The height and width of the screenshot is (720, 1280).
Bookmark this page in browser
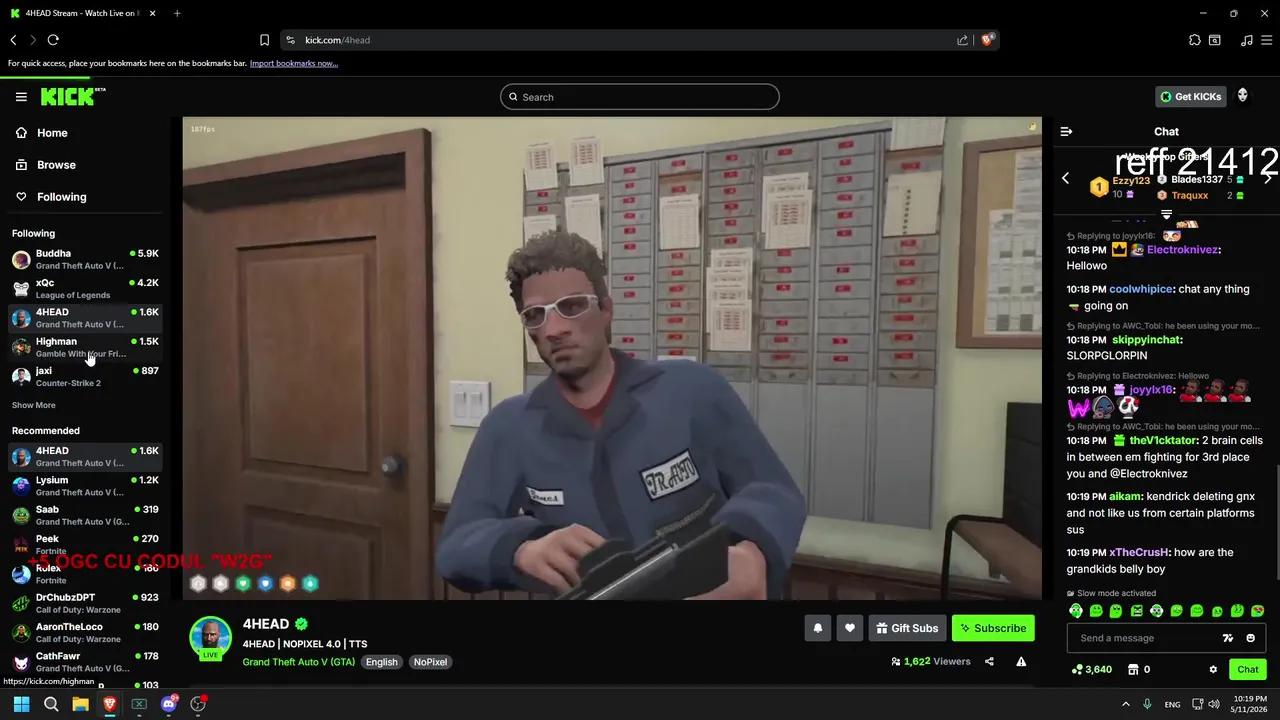pyautogui.click(x=264, y=40)
